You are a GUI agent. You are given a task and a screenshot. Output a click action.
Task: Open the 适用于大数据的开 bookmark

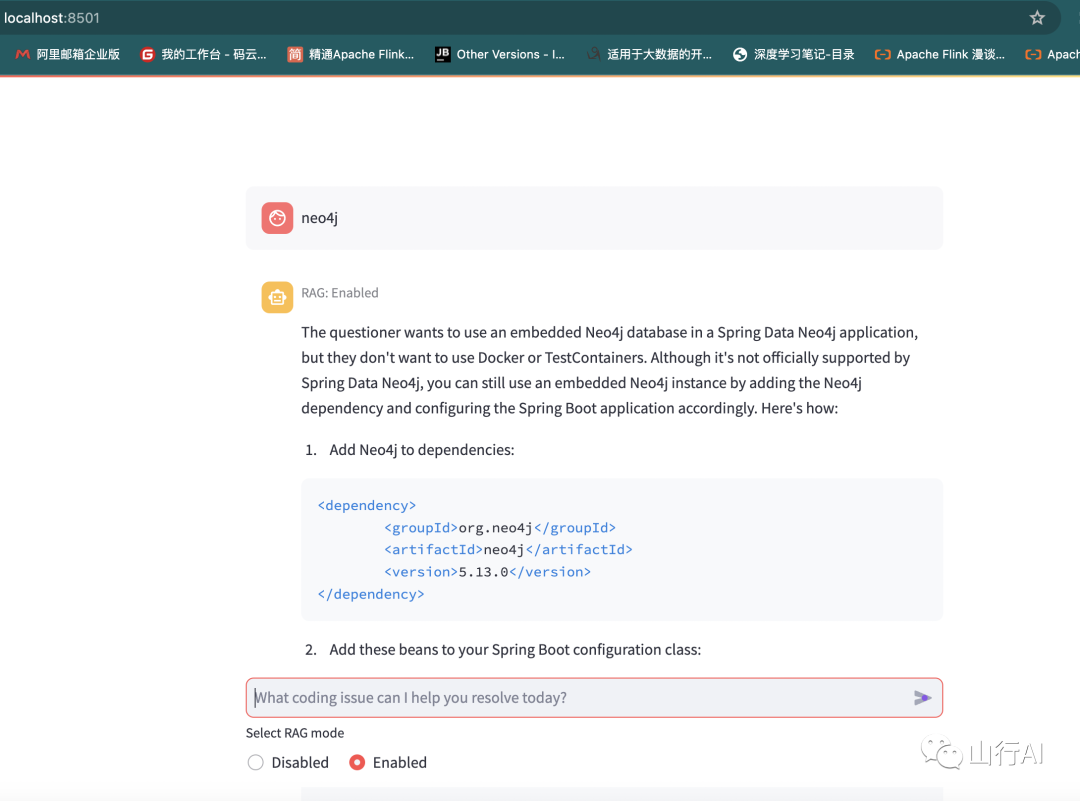tap(649, 54)
